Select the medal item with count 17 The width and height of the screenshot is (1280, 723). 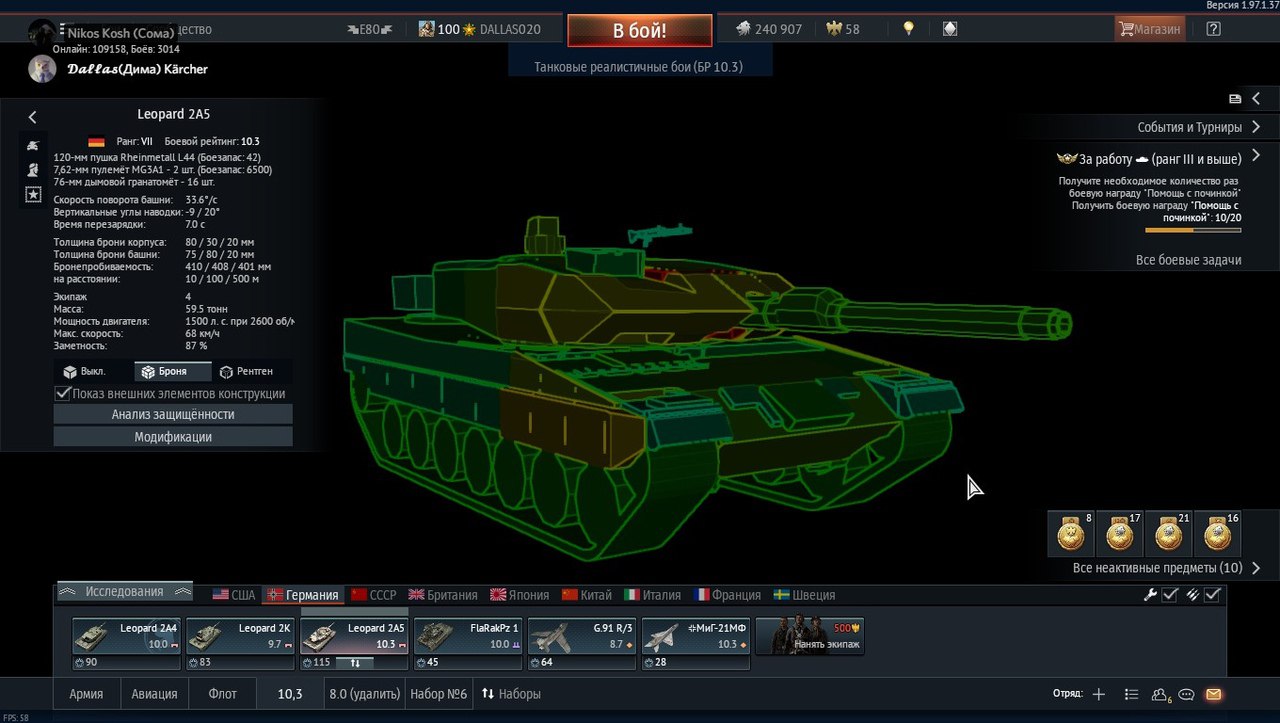coord(1119,534)
